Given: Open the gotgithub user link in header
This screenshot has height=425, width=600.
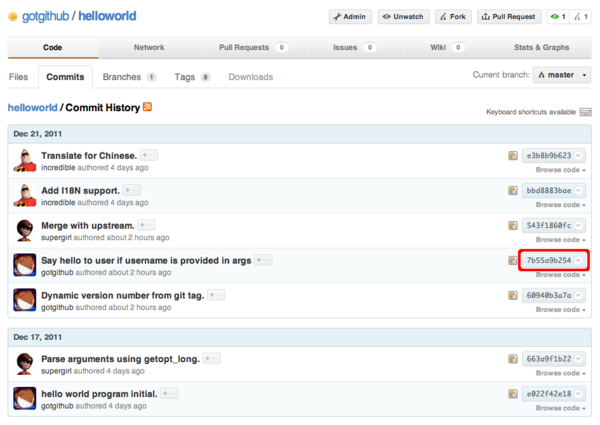Looking at the screenshot, I should pos(45,16).
